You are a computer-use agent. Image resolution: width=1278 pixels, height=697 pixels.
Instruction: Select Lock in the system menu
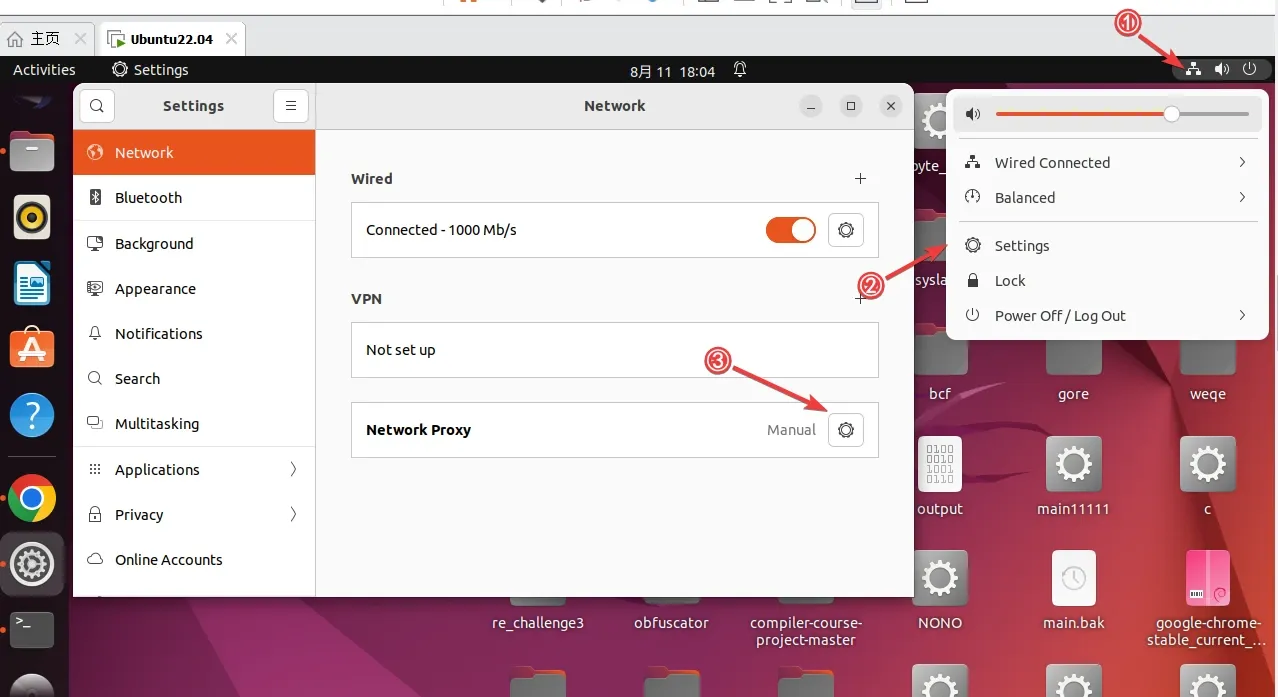click(1107, 281)
